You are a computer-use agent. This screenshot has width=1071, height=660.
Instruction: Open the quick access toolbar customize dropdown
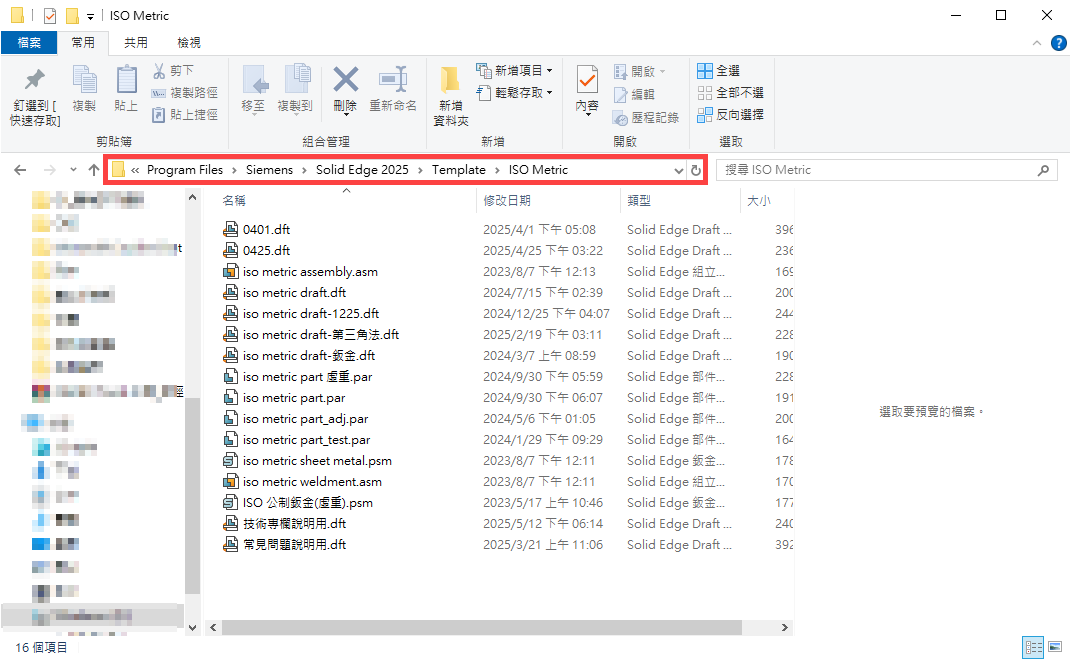(x=90, y=16)
